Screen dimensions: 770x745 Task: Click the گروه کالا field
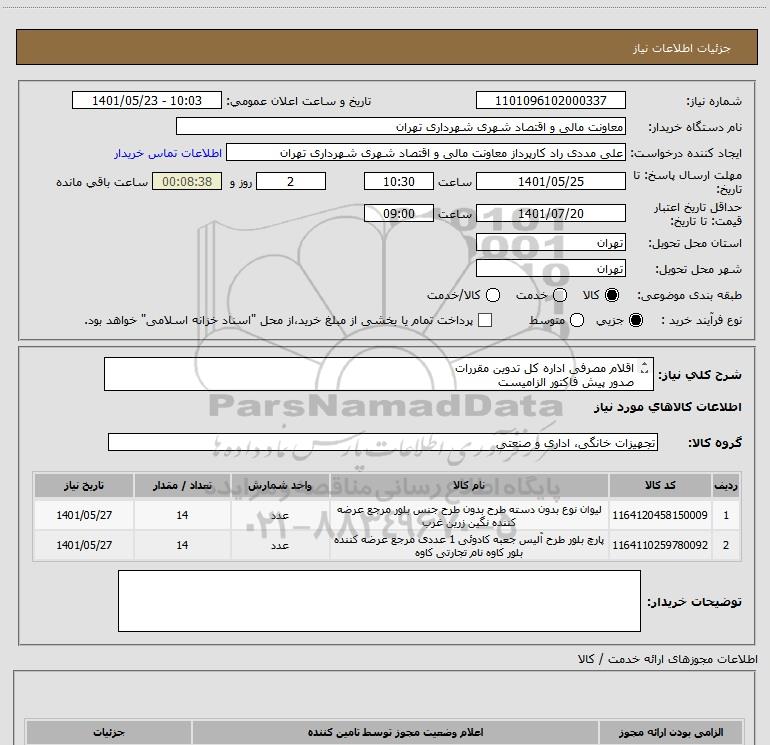[x=383, y=442]
